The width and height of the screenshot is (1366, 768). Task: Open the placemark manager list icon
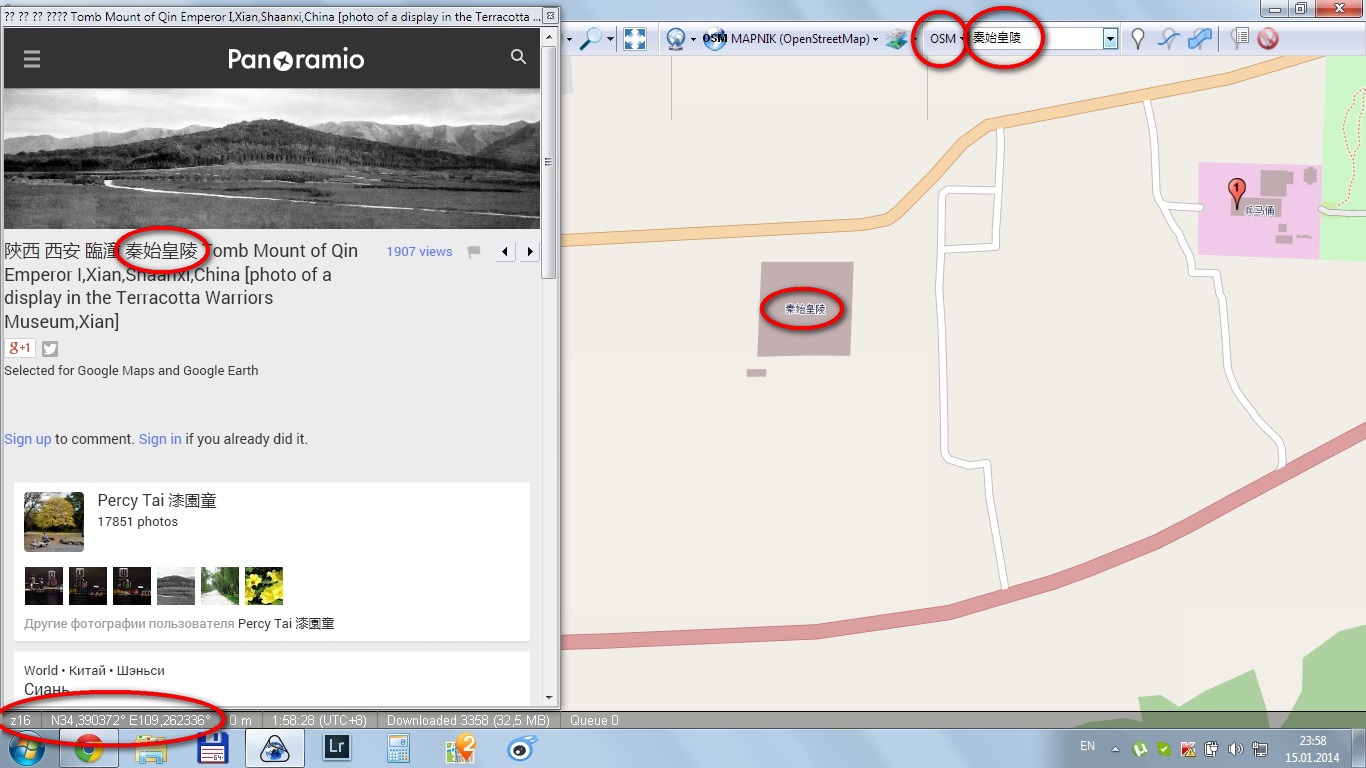tap(1240, 39)
